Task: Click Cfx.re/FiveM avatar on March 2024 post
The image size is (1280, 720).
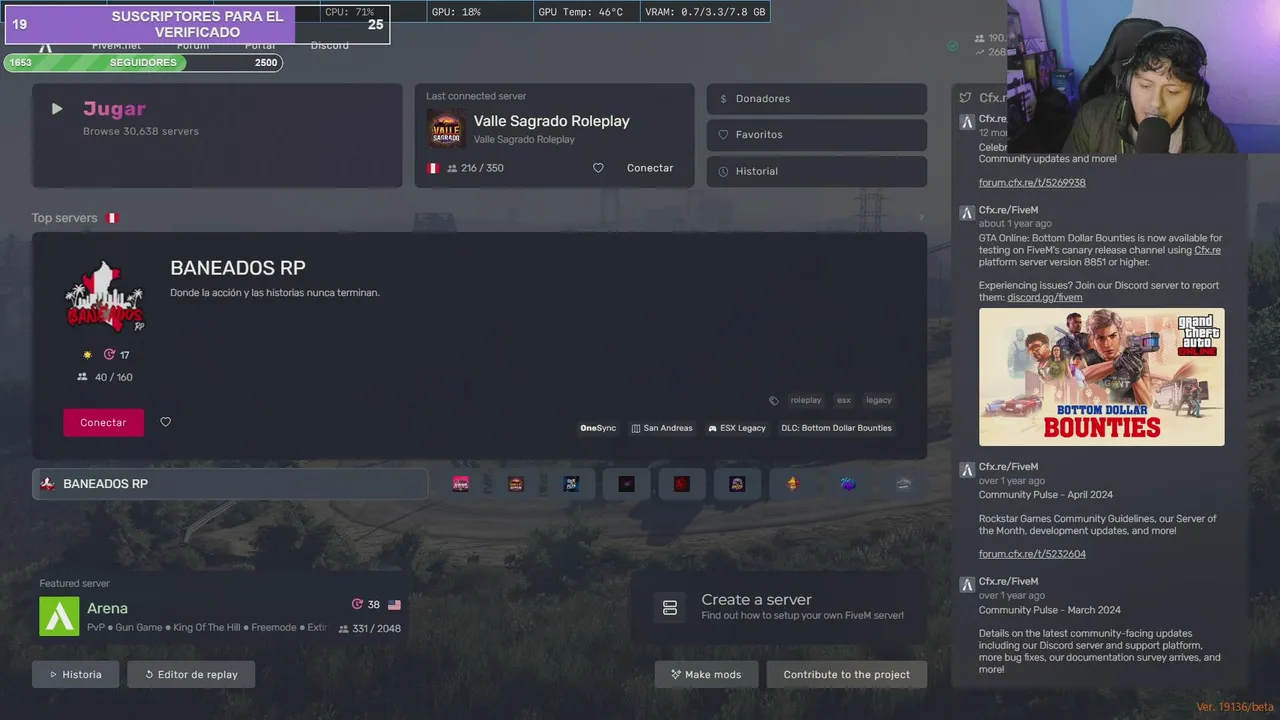Action: click(967, 584)
